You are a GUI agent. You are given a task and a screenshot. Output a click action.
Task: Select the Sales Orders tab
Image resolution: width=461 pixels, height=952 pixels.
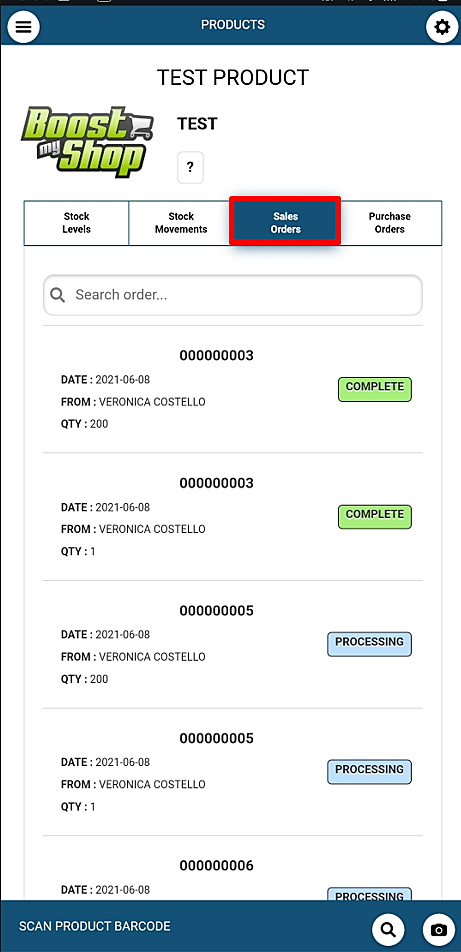coord(285,222)
